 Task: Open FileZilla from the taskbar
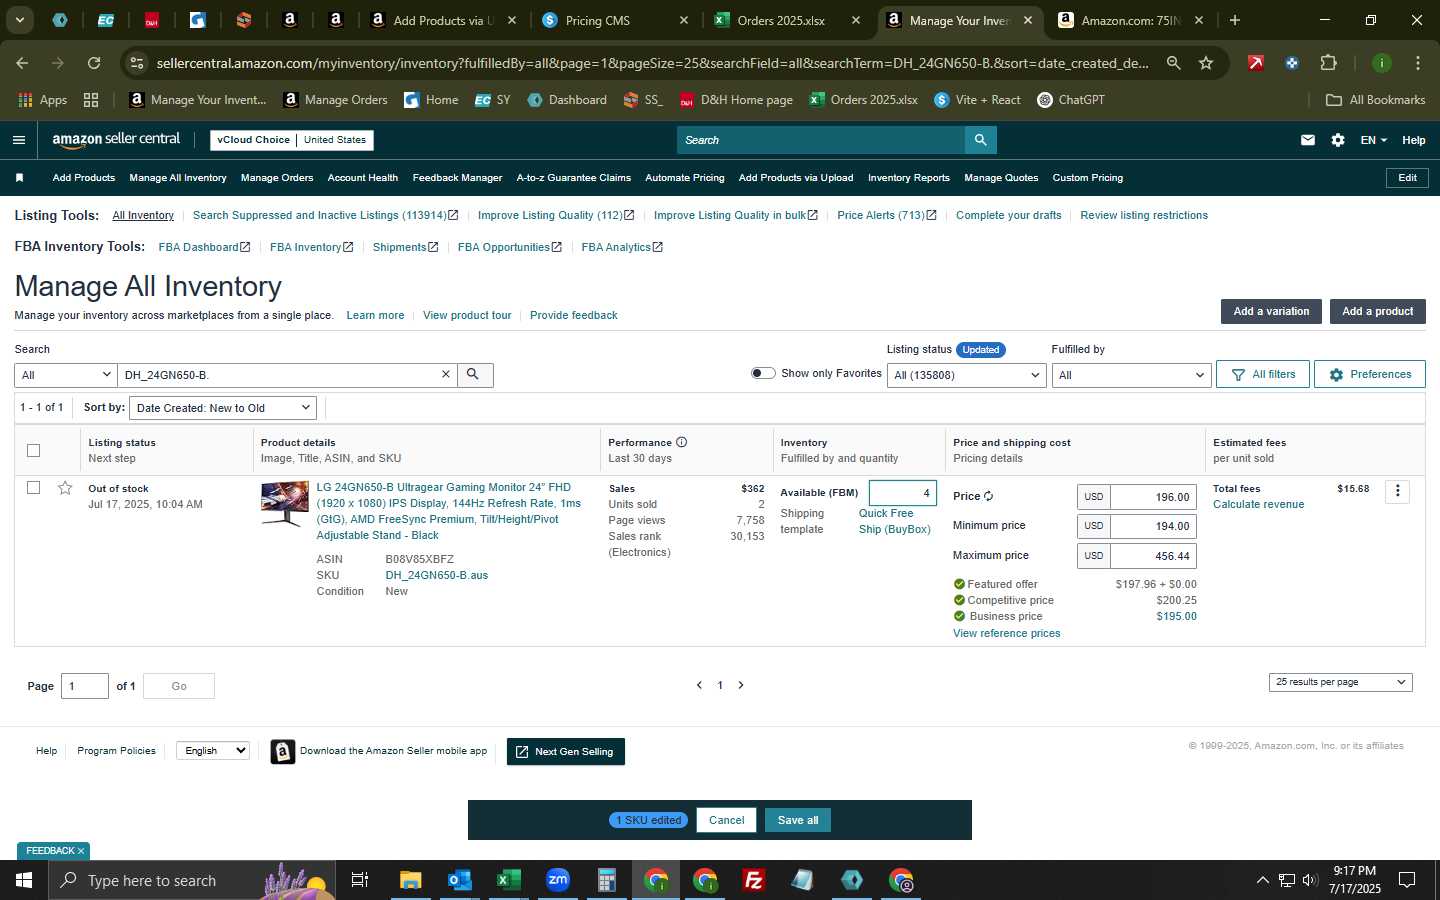point(754,880)
